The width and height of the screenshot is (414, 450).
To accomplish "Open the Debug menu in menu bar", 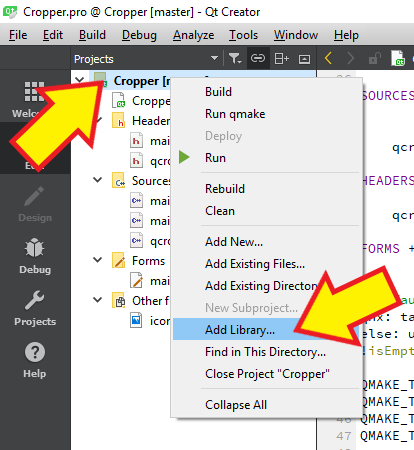I will [x=139, y=35].
